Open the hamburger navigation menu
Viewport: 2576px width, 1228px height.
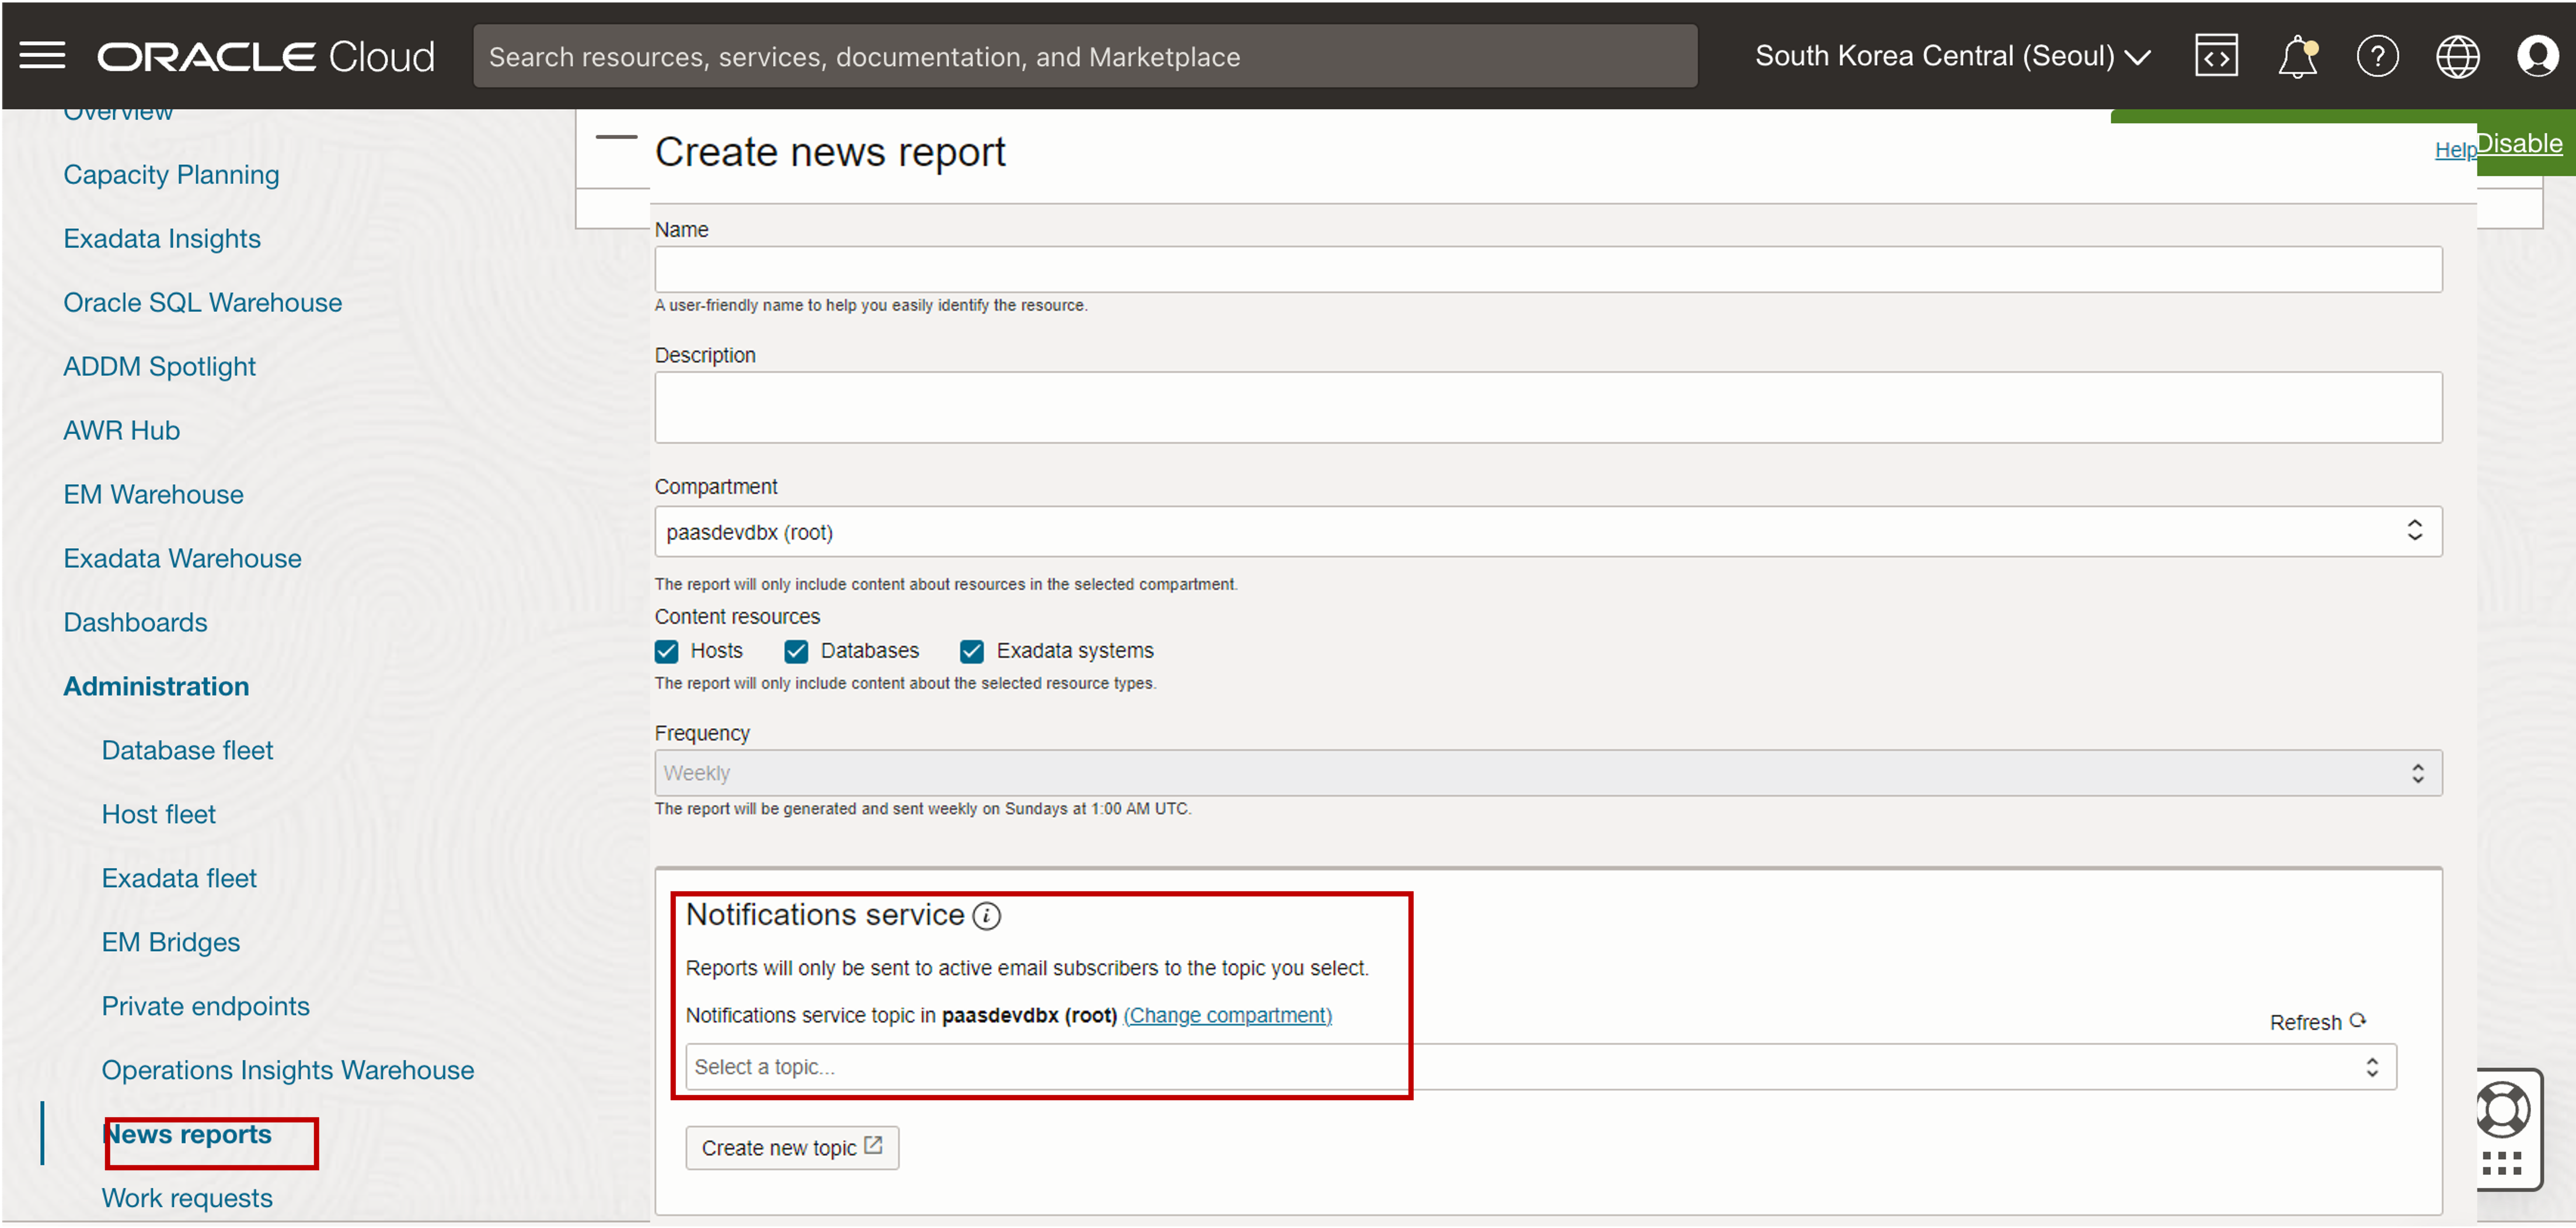(x=42, y=56)
